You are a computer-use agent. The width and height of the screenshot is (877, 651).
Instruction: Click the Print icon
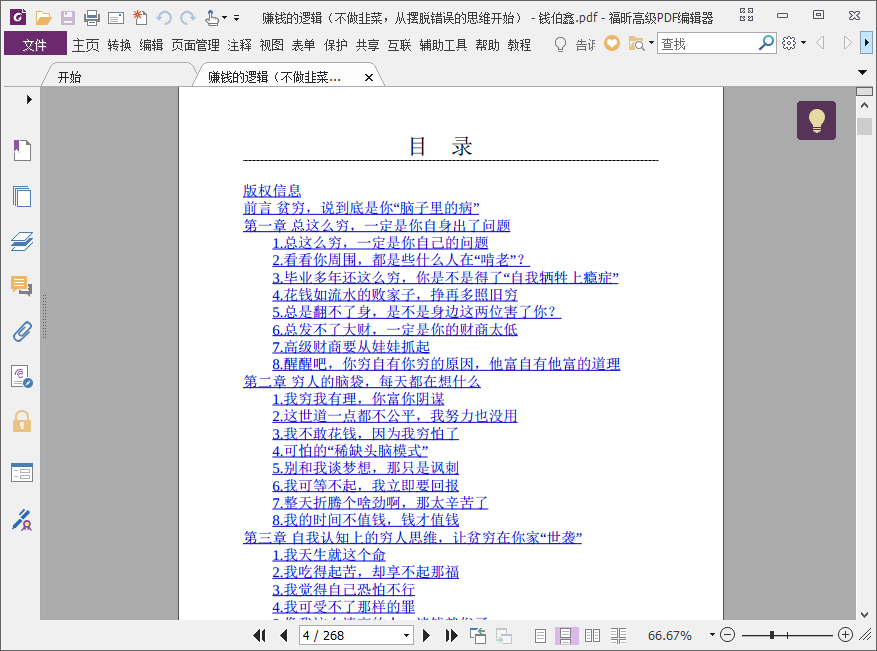[x=92, y=18]
